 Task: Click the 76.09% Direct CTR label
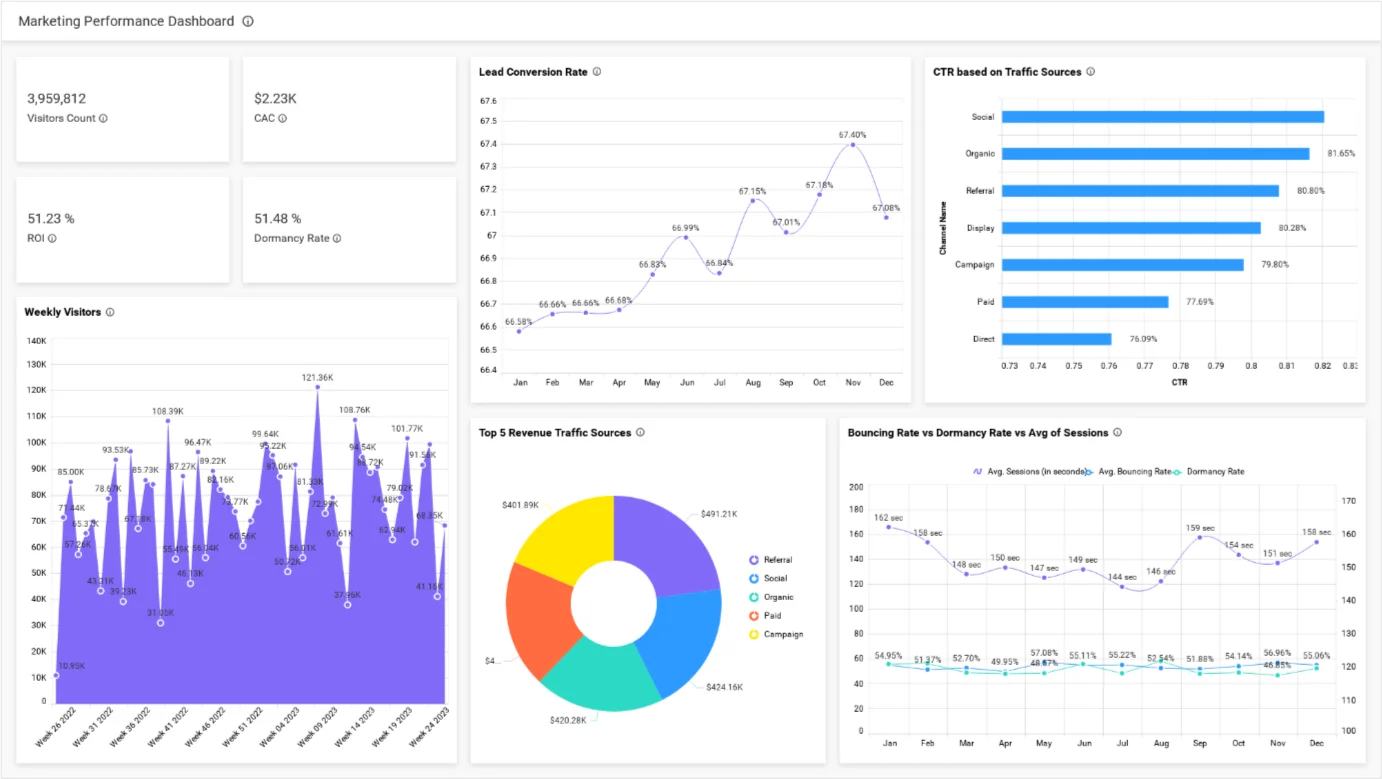(1143, 339)
